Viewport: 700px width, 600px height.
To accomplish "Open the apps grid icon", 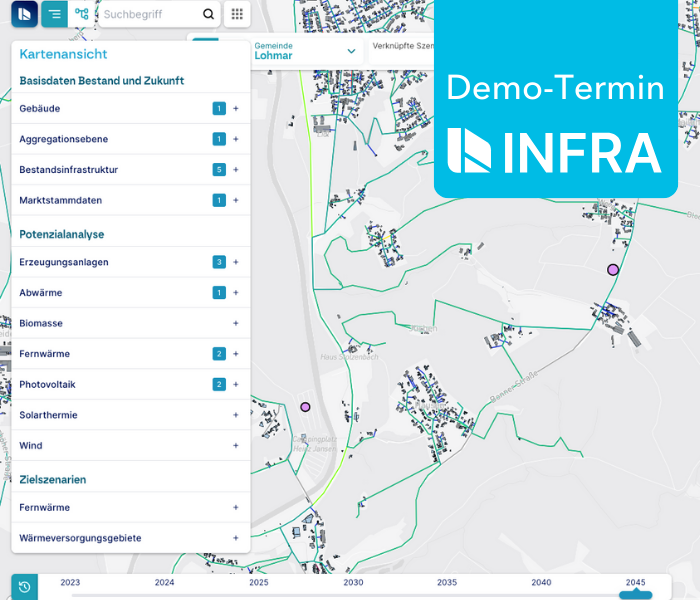I will click(x=237, y=14).
